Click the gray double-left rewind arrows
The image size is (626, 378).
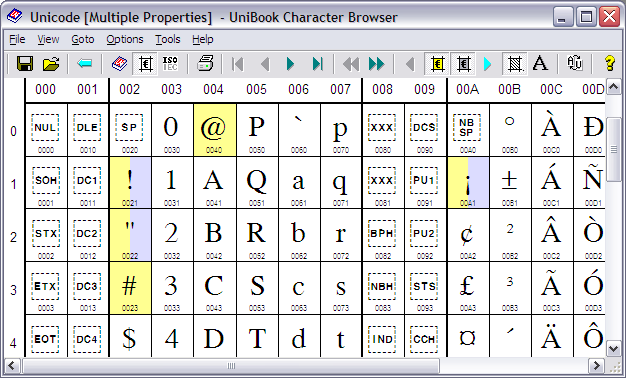coord(351,64)
